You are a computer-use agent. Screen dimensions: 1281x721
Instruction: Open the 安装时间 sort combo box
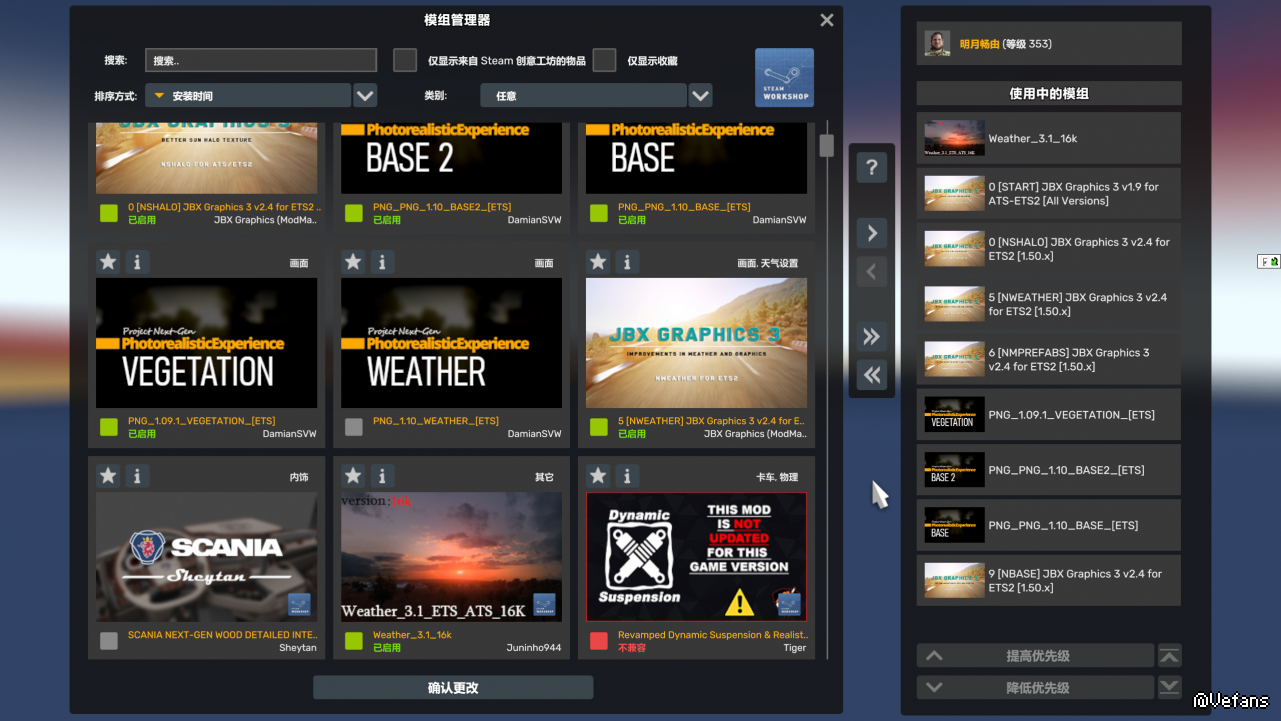click(248, 96)
